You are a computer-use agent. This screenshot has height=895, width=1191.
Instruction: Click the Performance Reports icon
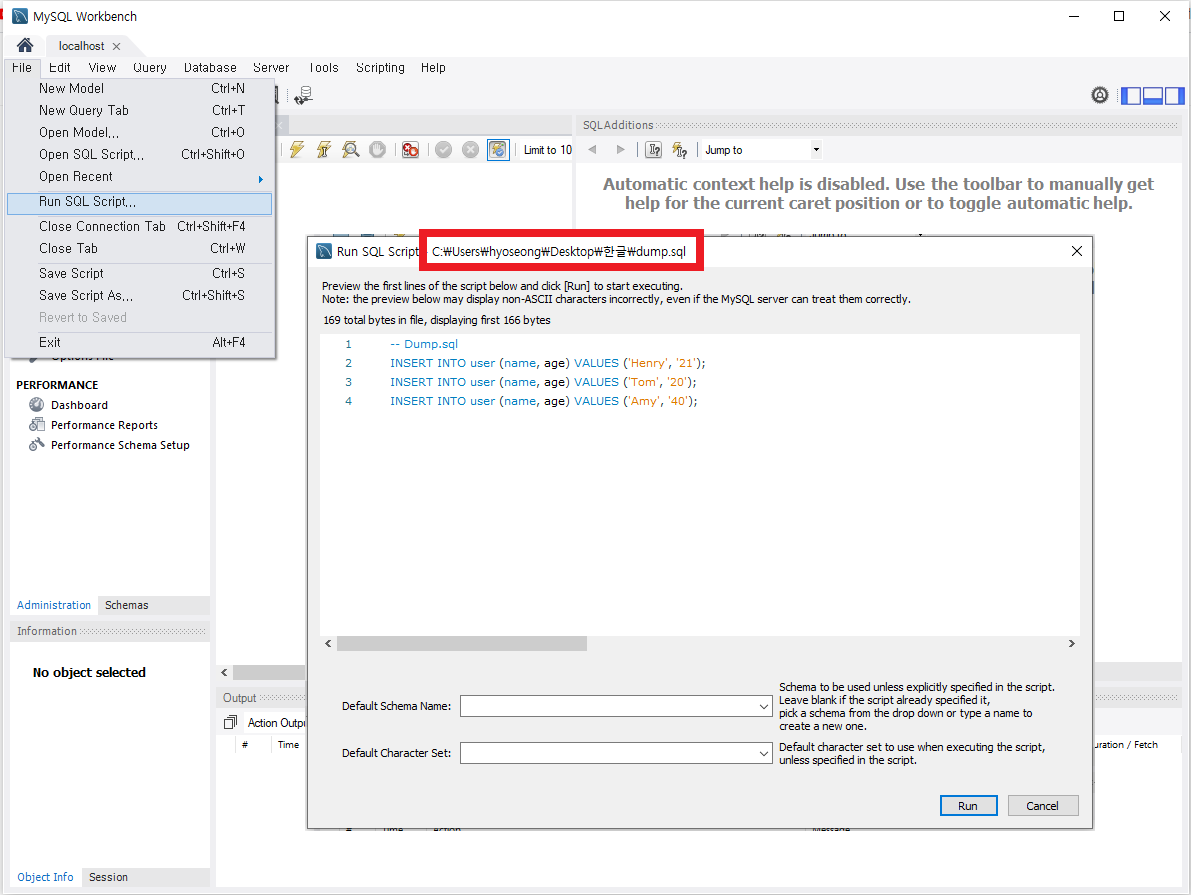tap(36, 425)
